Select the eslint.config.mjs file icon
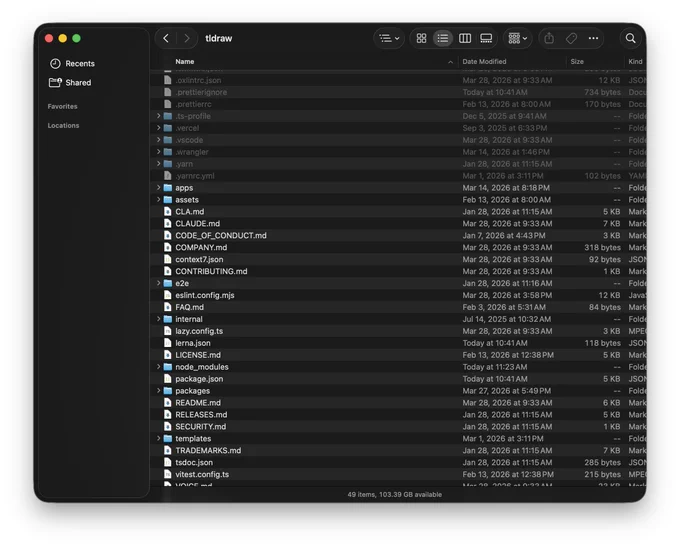Screen dimensions: 680x547 click(x=168, y=295)
